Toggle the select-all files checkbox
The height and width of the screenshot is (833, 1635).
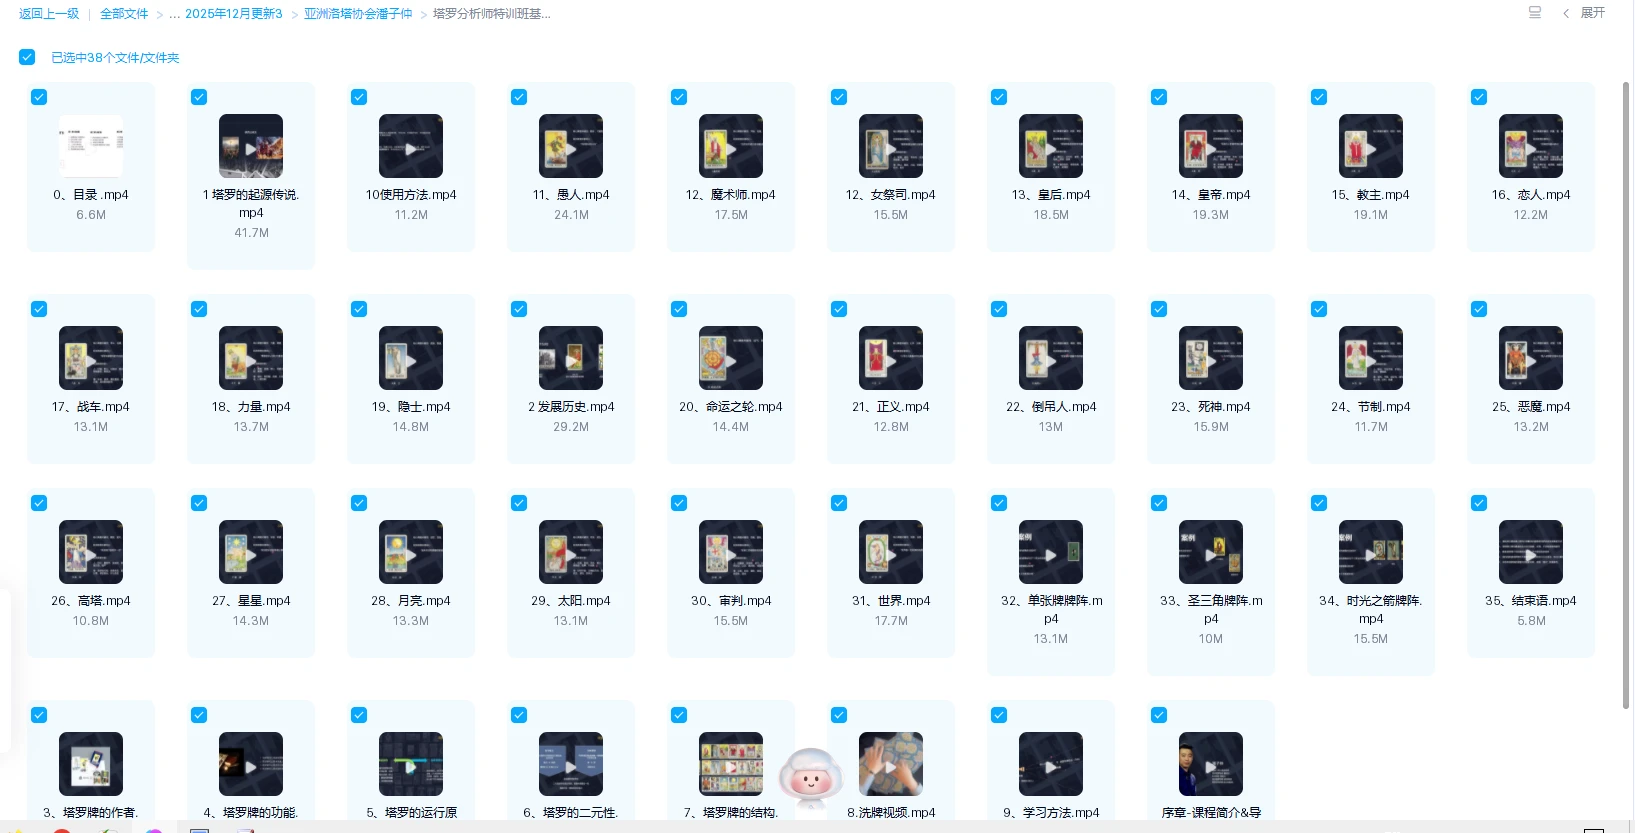[x=27, y=58]
